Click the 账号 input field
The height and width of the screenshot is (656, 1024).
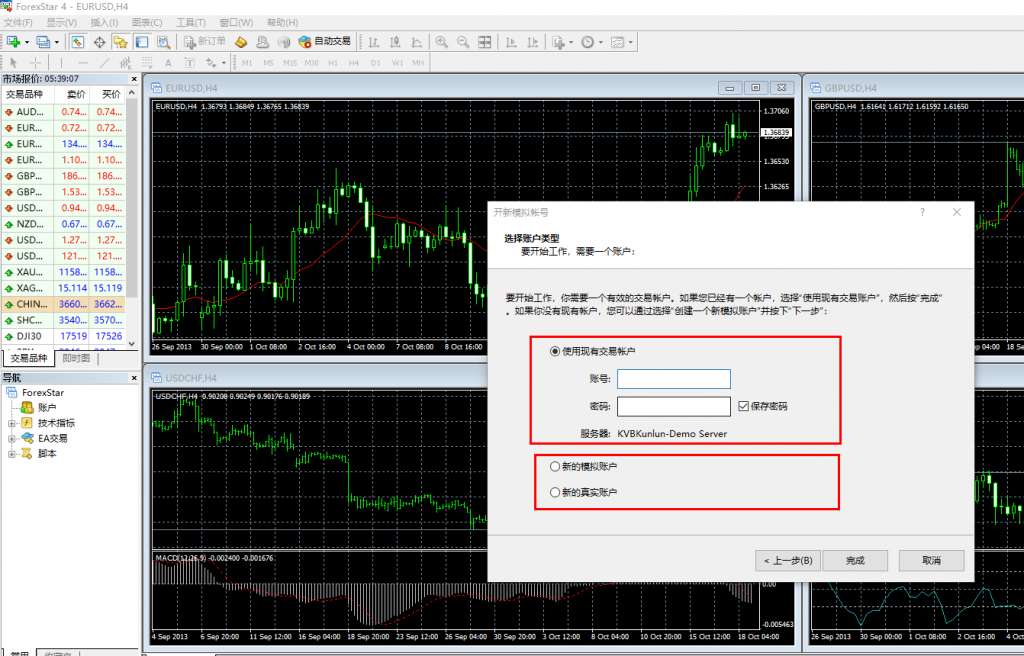coord(673,379)
